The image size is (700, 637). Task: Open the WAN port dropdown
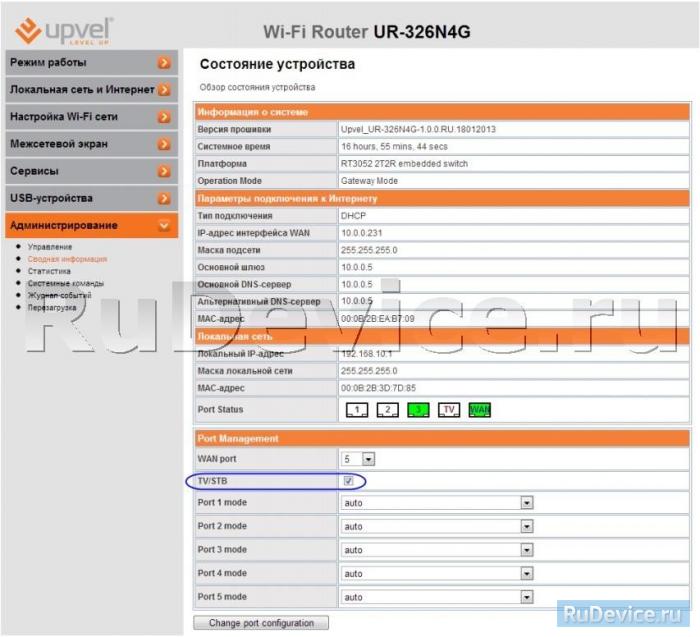point(368,459)
